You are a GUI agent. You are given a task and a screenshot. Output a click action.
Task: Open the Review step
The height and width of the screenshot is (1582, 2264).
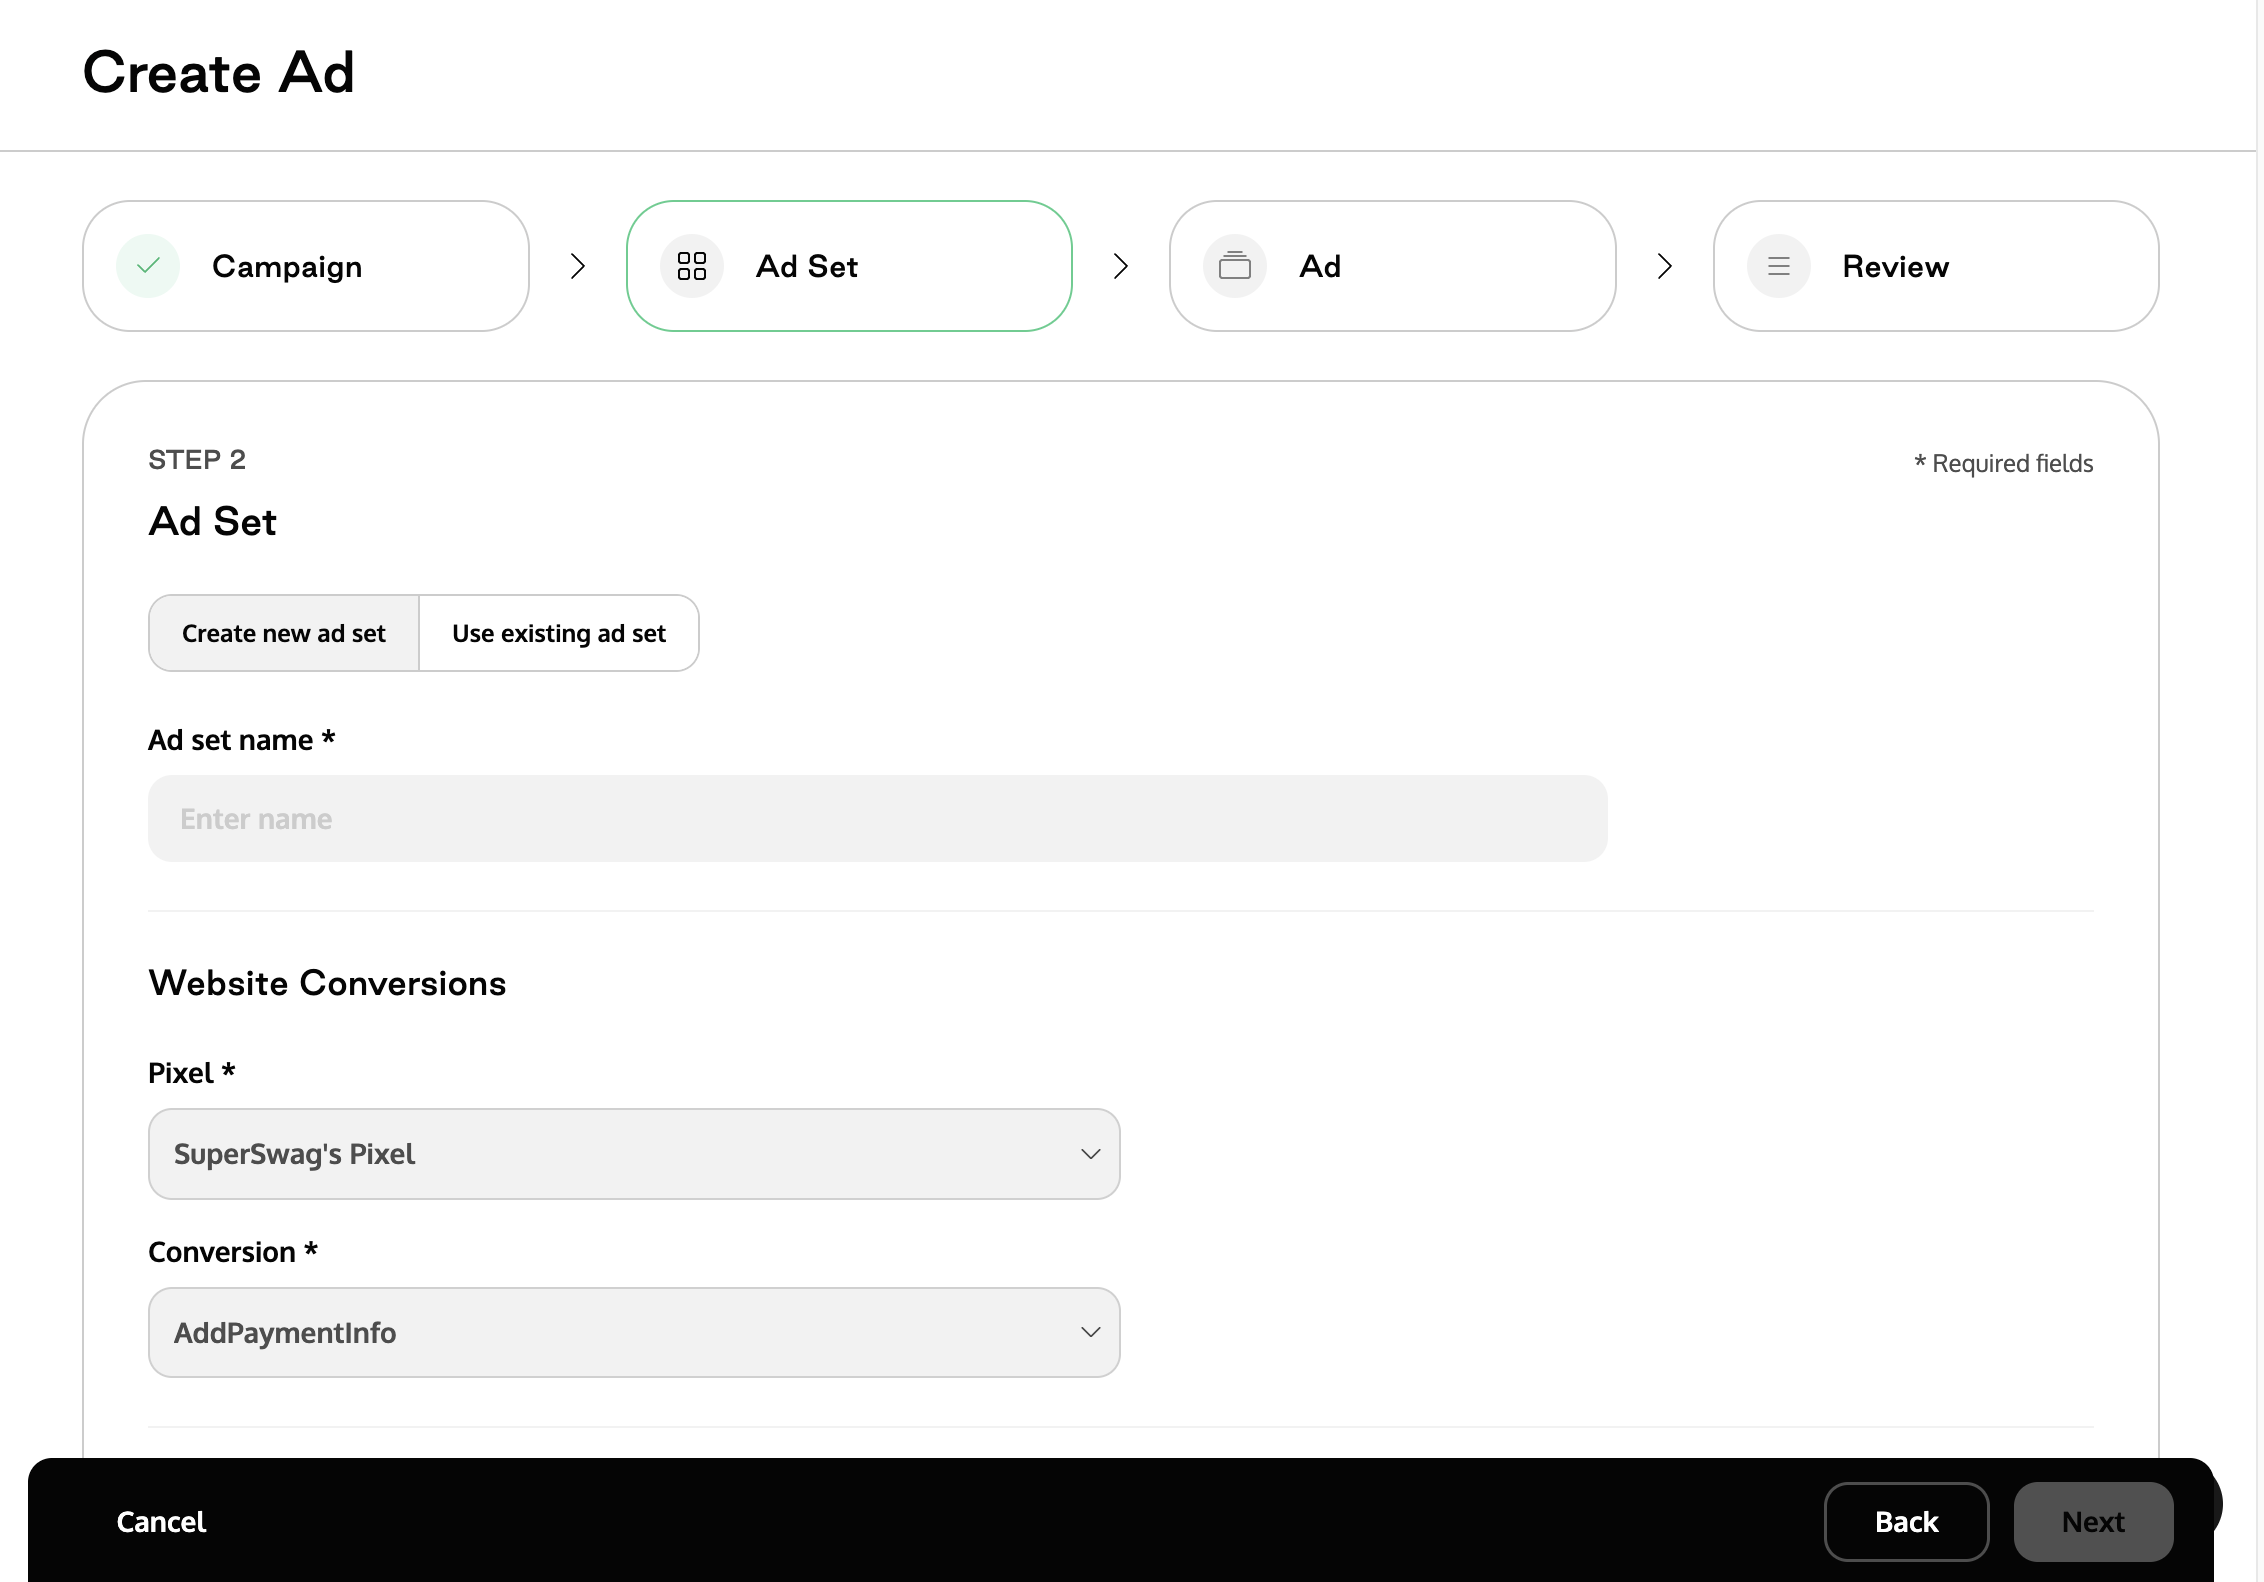click(1936, 266)
